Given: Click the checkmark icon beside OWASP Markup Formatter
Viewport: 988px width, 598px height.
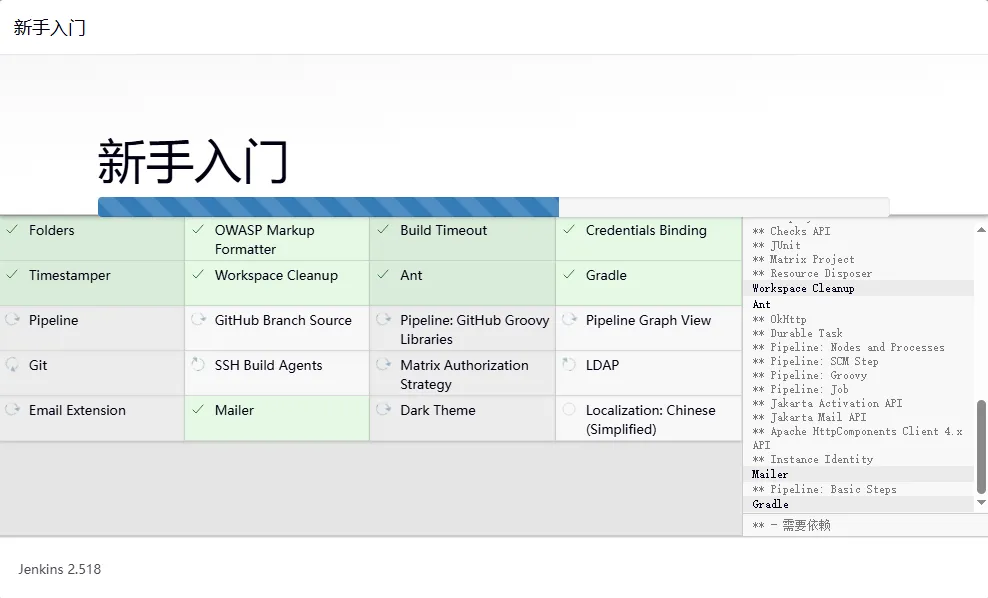Looking at the screenshot, I should tap(198, 230).
